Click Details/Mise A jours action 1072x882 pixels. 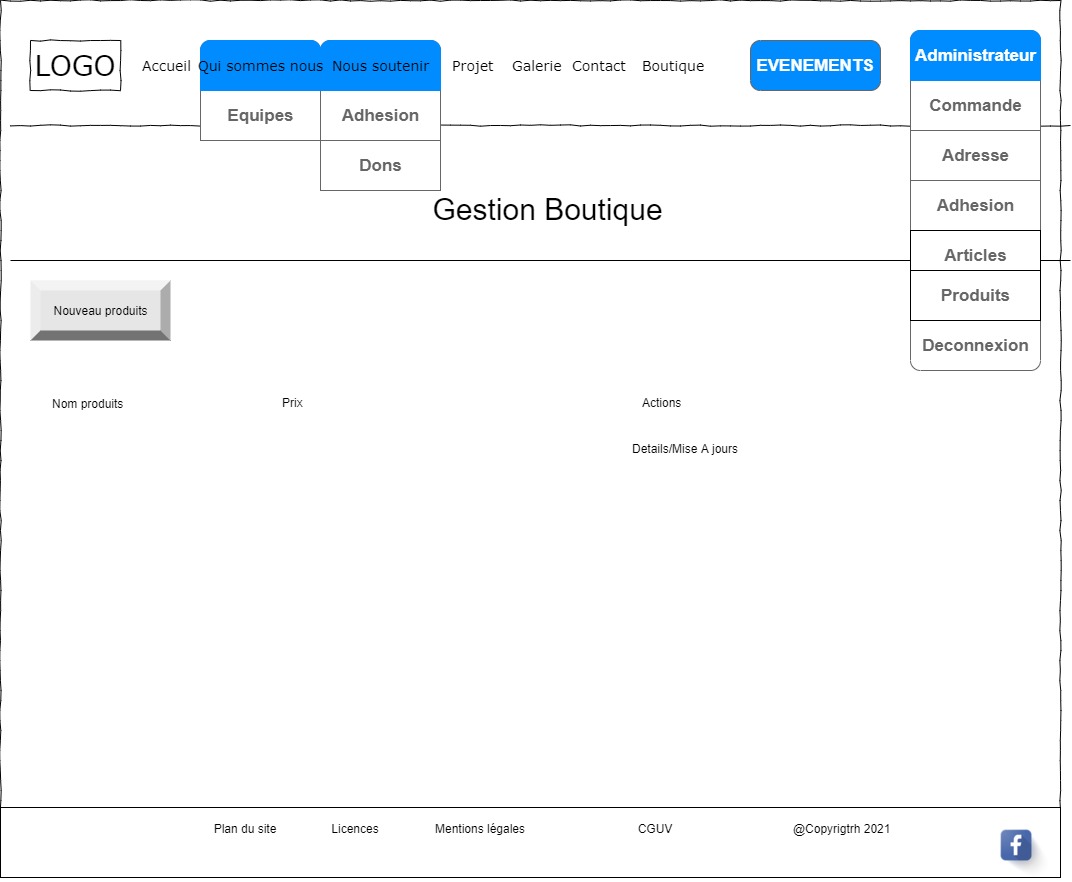pos(685,449)
